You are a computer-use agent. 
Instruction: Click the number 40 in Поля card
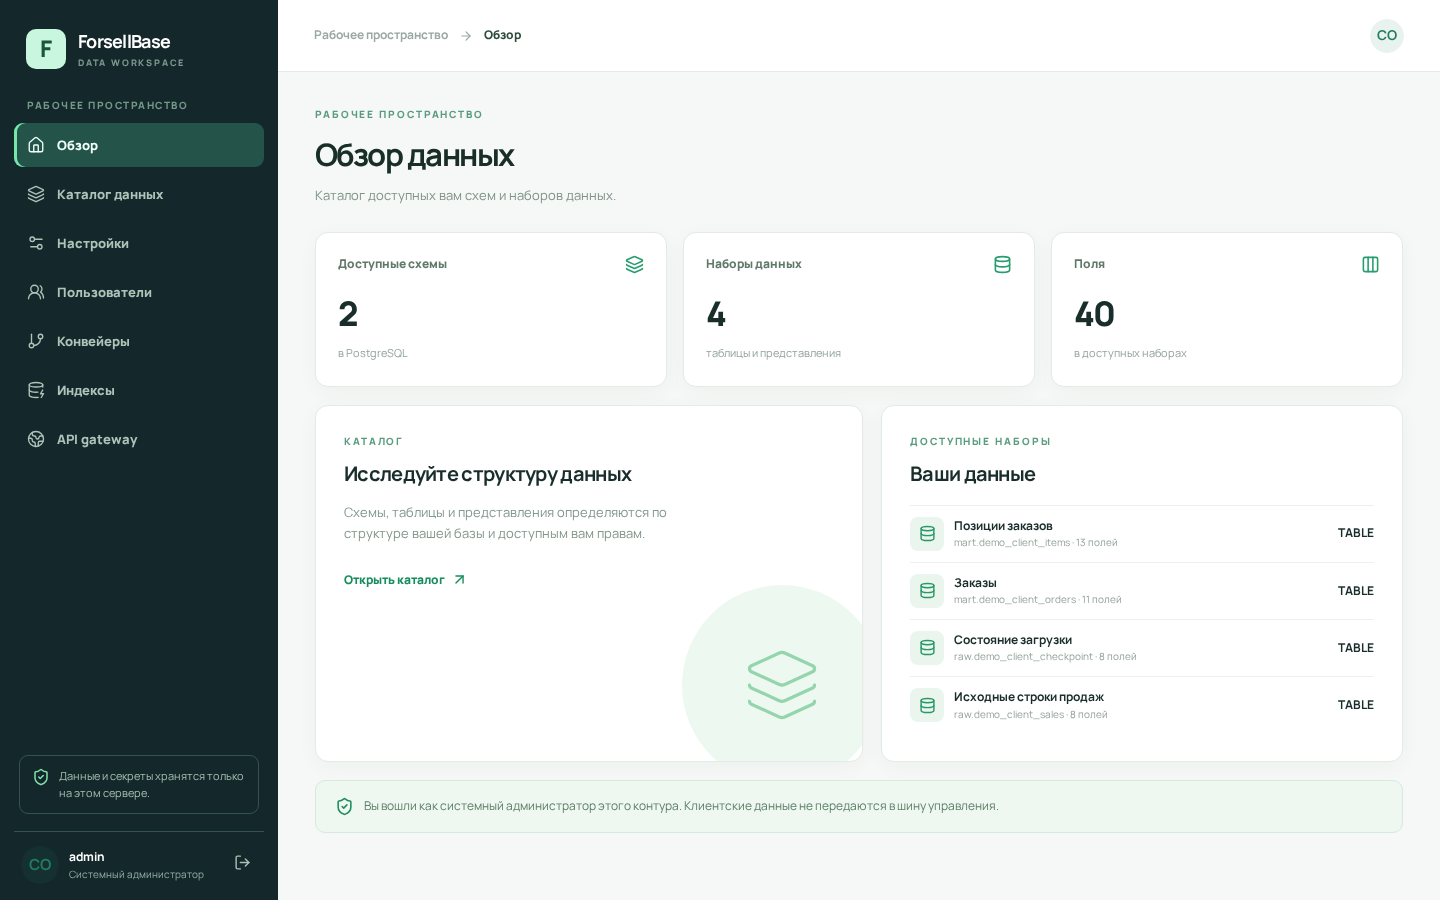[1094, 314]
